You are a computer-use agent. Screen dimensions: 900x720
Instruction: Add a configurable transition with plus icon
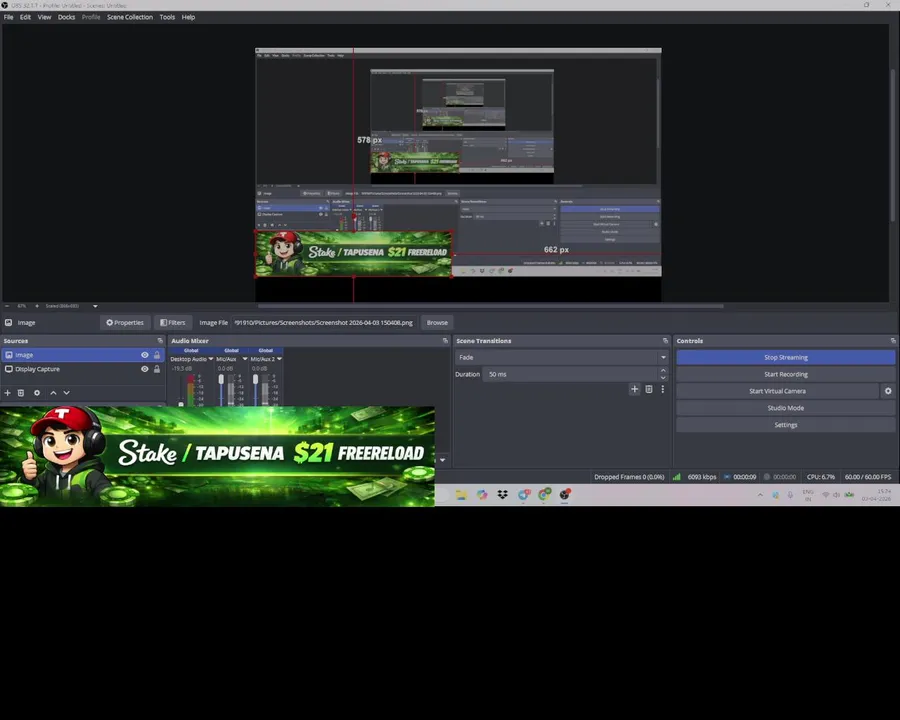(x=634, y=389)
